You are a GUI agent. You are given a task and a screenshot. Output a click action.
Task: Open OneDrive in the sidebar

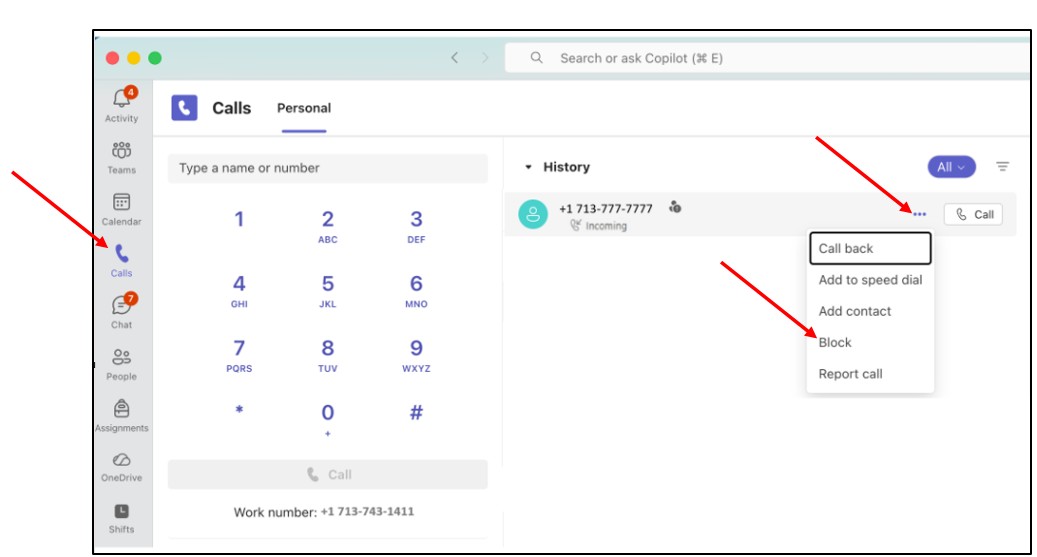click(x=122, y=467)
